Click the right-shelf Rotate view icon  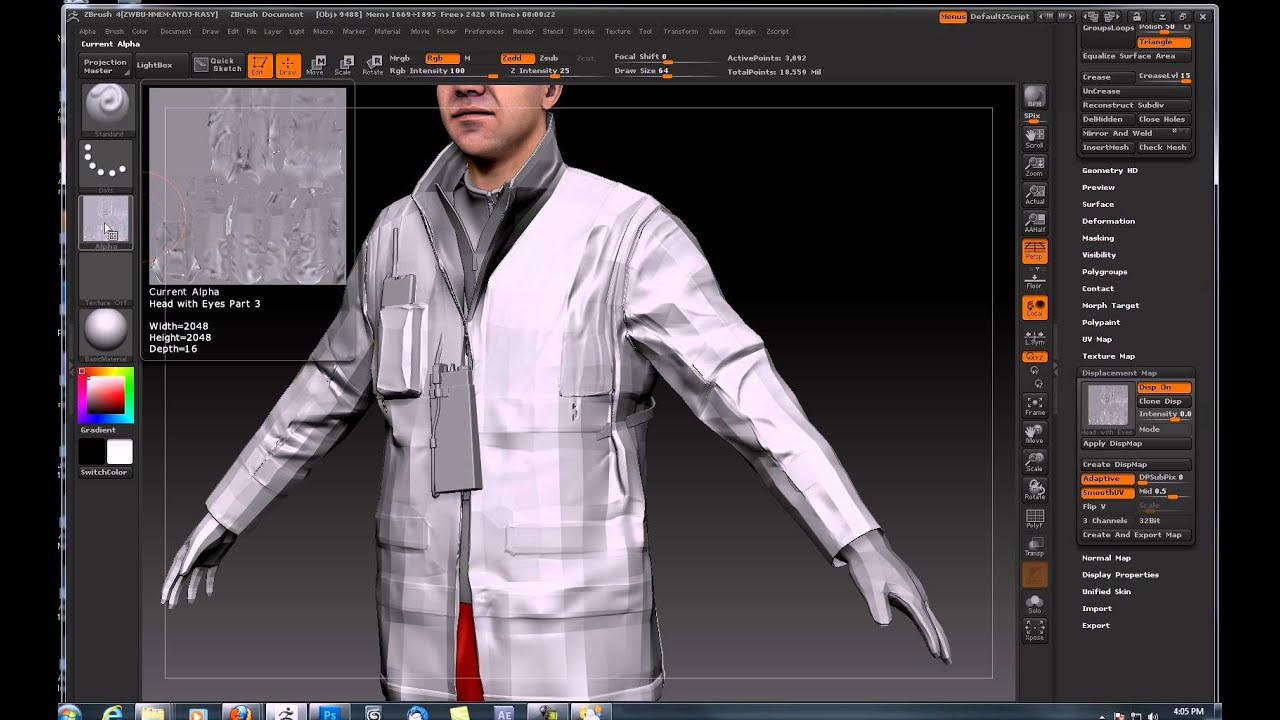click(x=1035, y=489)
